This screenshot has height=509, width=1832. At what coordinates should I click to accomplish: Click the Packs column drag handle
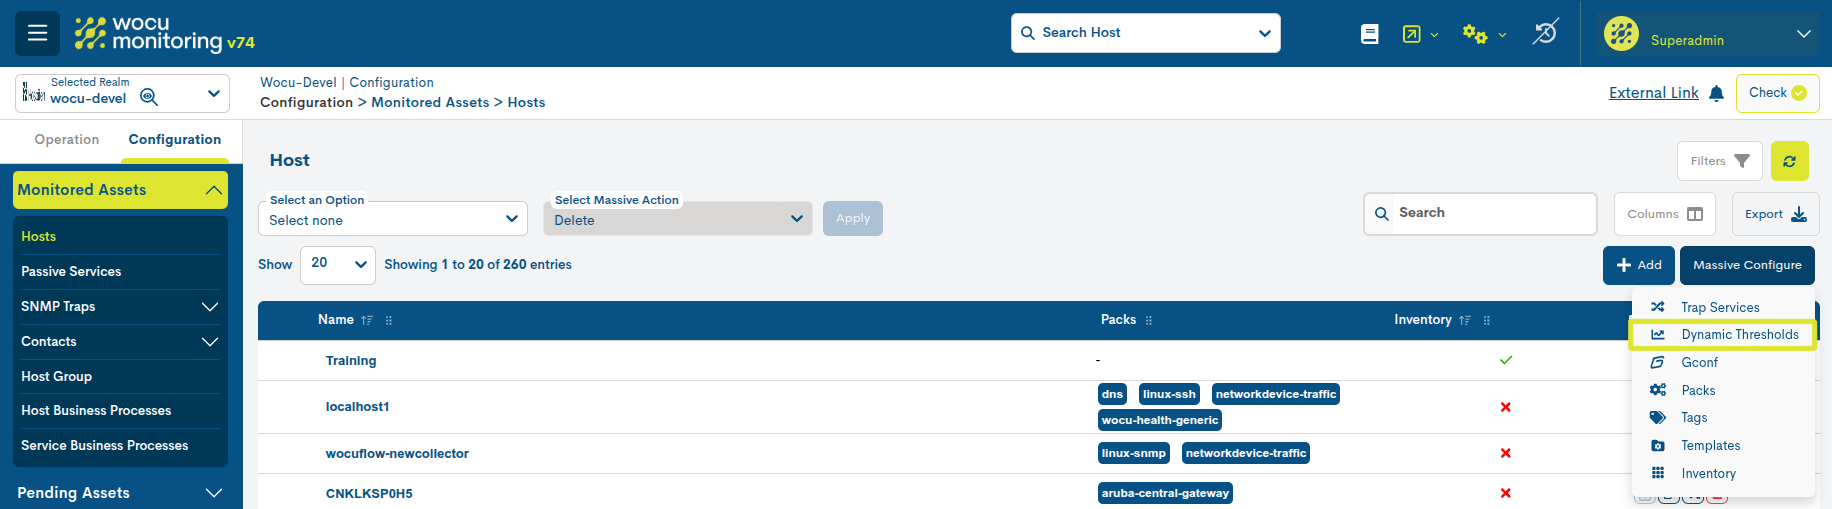coord(1149,320)
